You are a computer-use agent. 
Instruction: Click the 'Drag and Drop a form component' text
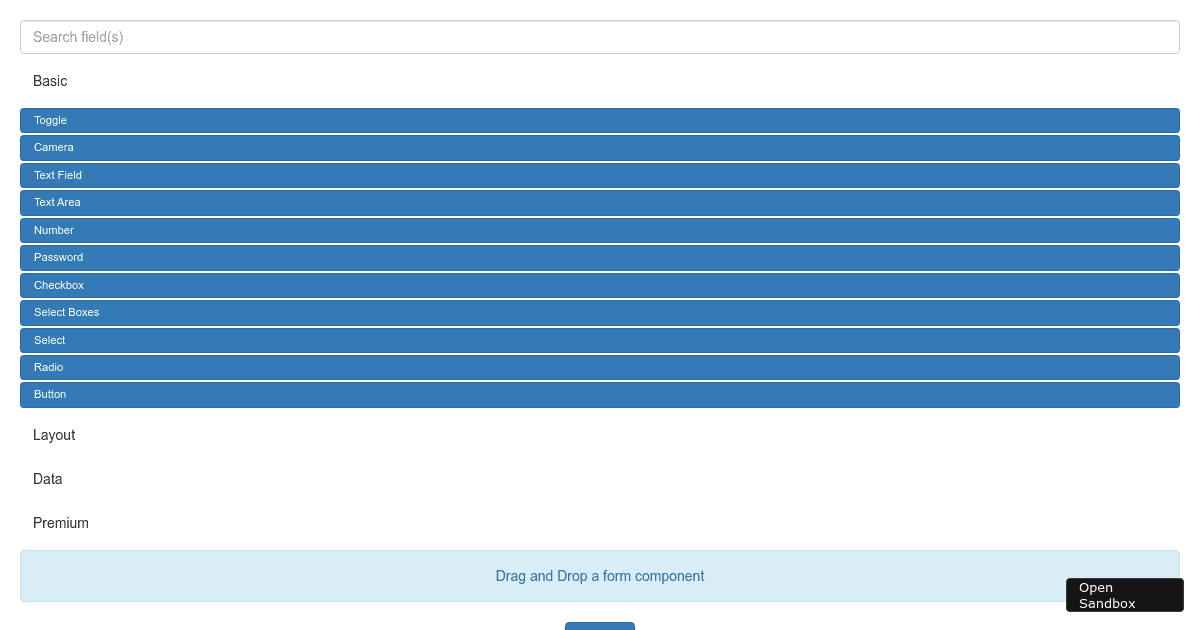pyautogui.click(x=600, y=576)
